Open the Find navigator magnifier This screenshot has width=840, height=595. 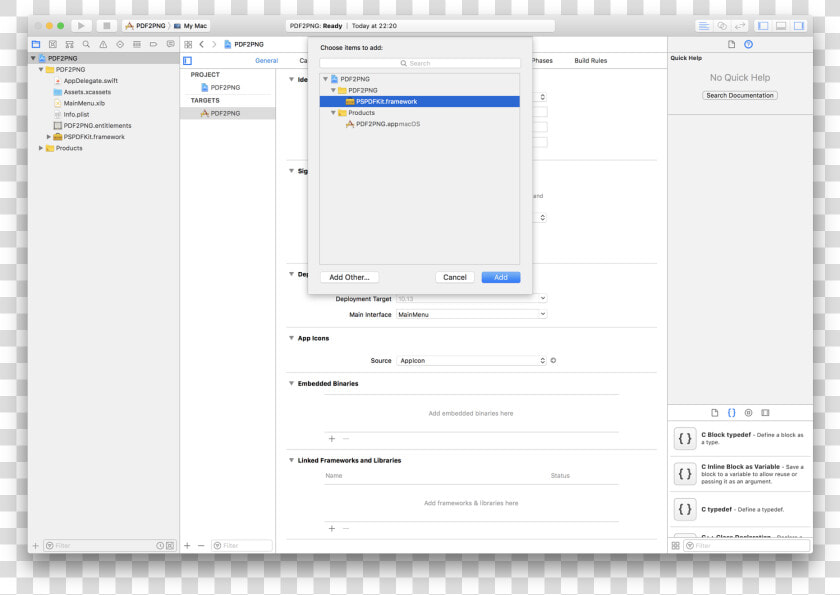point(86,44)
